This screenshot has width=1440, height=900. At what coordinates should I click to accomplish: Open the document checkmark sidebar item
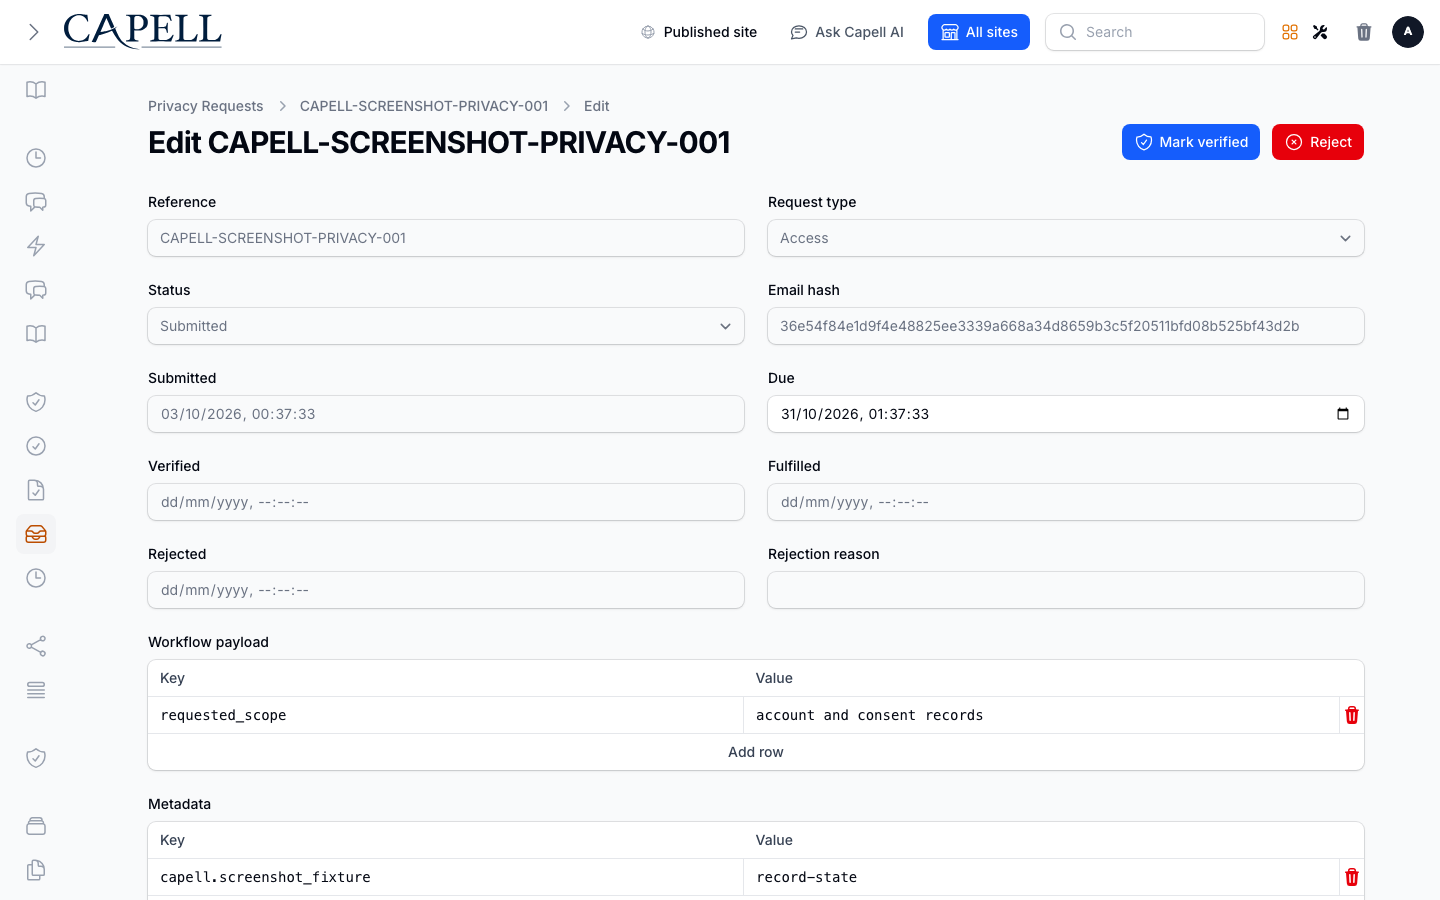tap(36, 490)
